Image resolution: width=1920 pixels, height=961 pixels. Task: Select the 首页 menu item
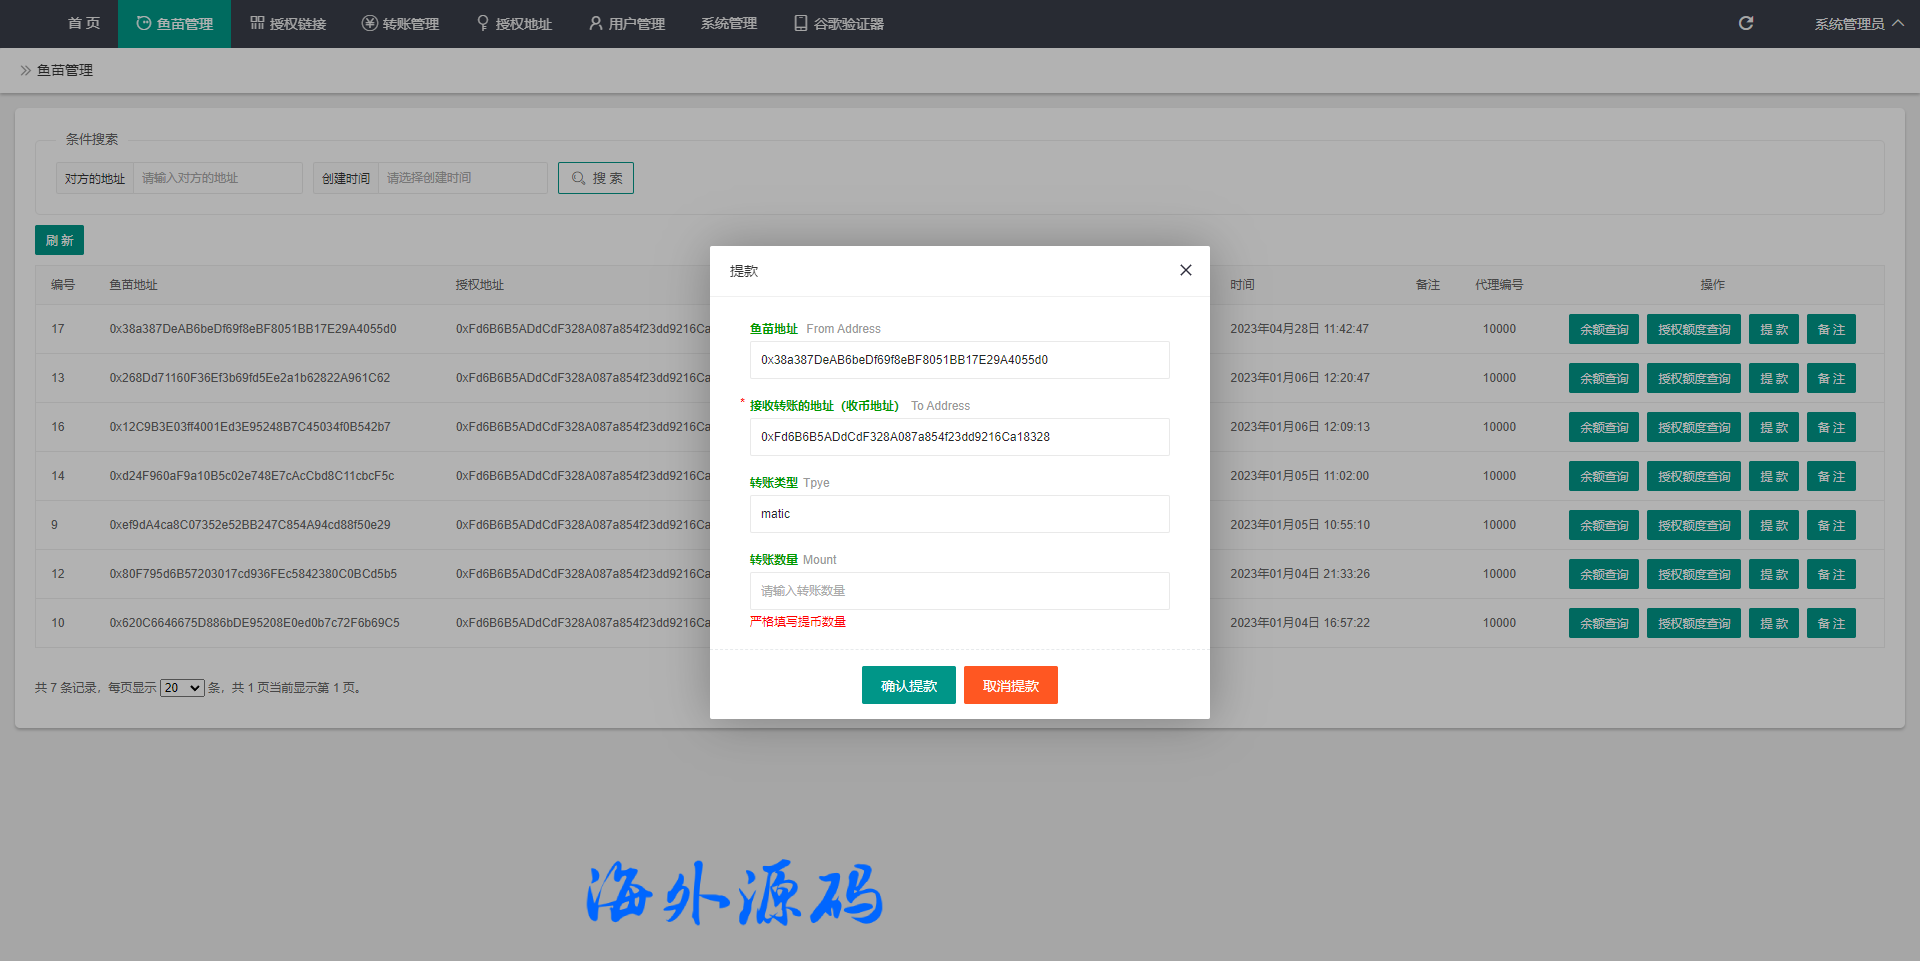coord(84,24)
